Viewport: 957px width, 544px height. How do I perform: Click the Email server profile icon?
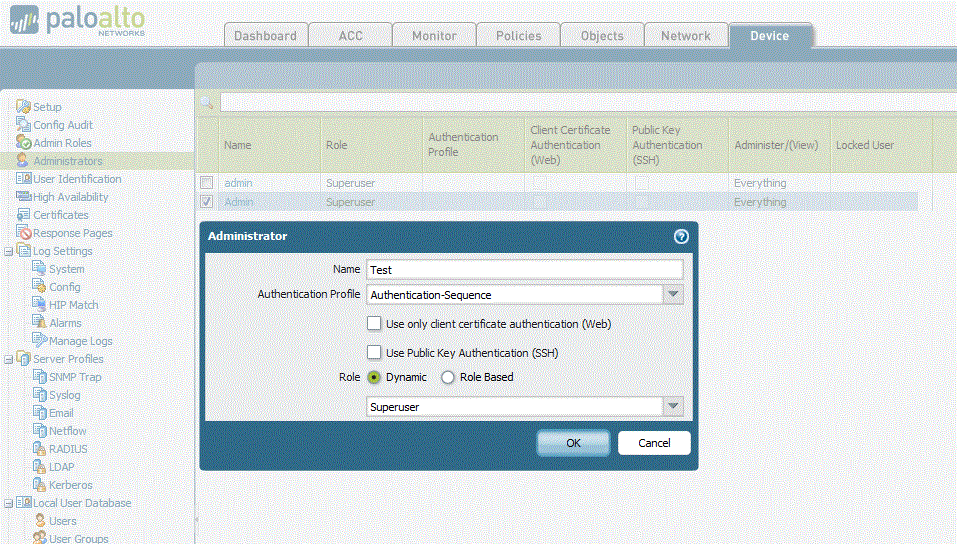[x=39, y=412]
